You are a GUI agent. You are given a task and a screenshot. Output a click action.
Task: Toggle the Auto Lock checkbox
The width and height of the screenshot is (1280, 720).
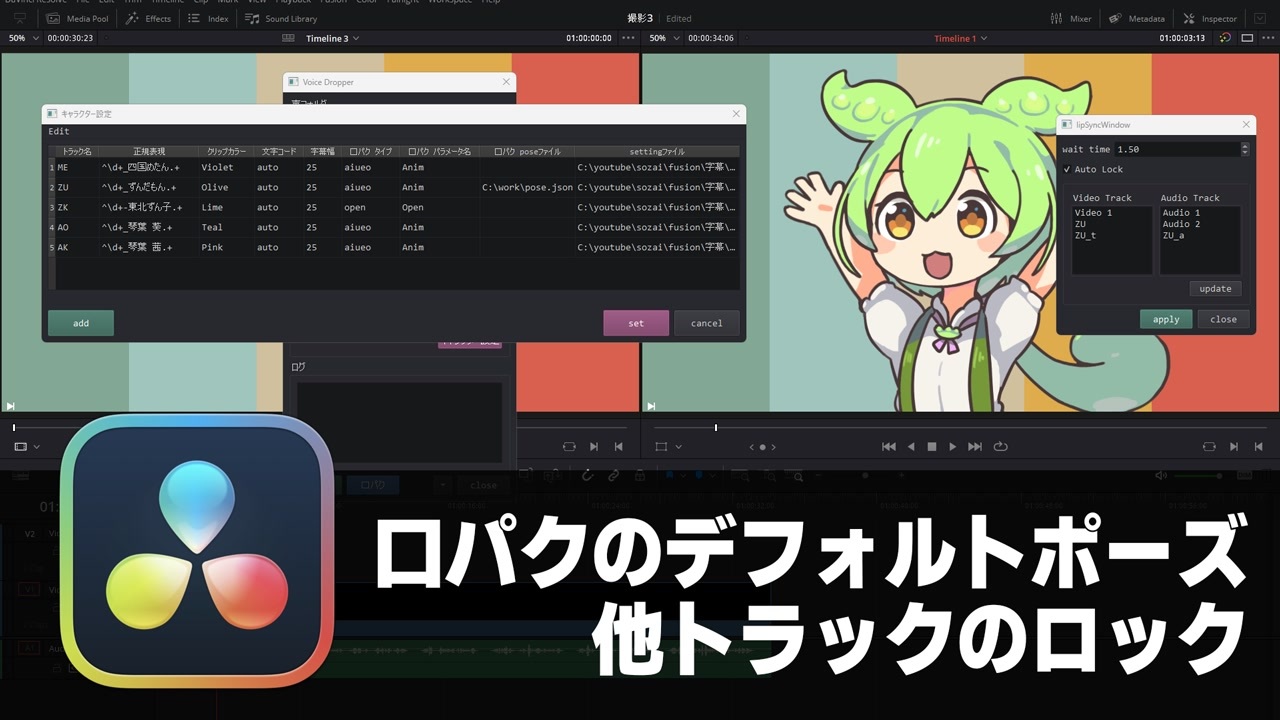[x=1067, y=169]
